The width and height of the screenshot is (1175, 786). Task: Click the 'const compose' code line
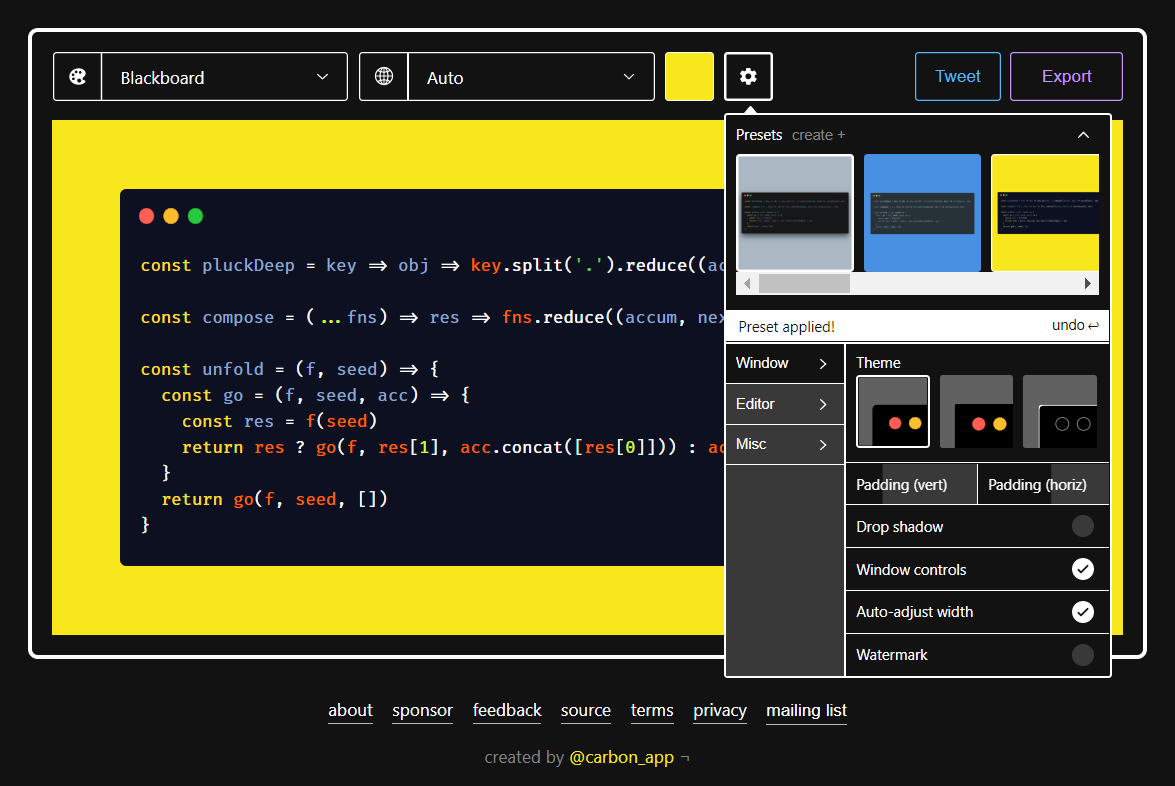(432, 317)
